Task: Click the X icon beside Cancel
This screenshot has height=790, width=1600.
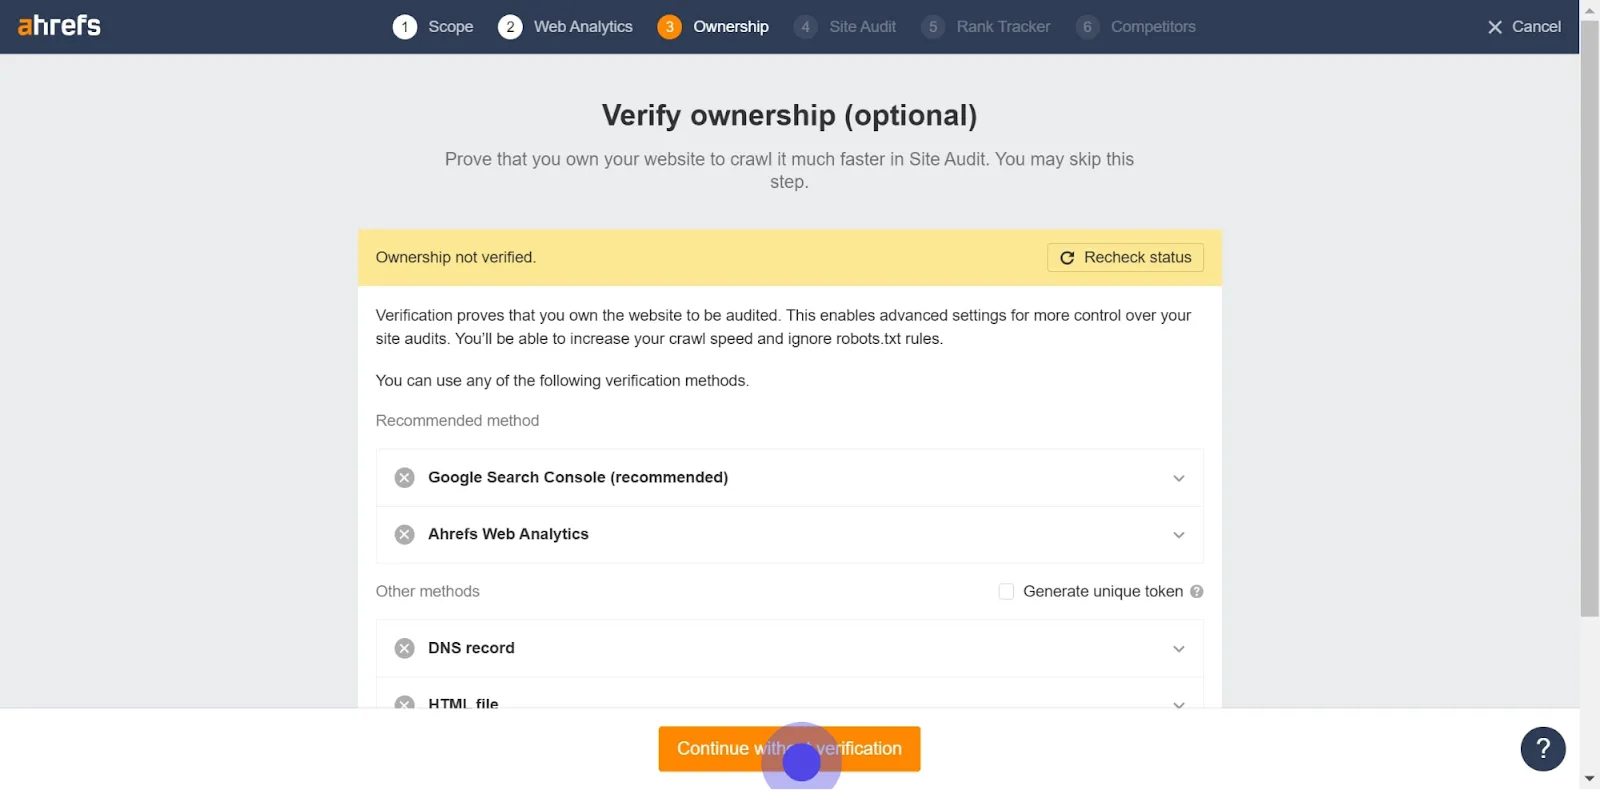Action: point(1495,27)
